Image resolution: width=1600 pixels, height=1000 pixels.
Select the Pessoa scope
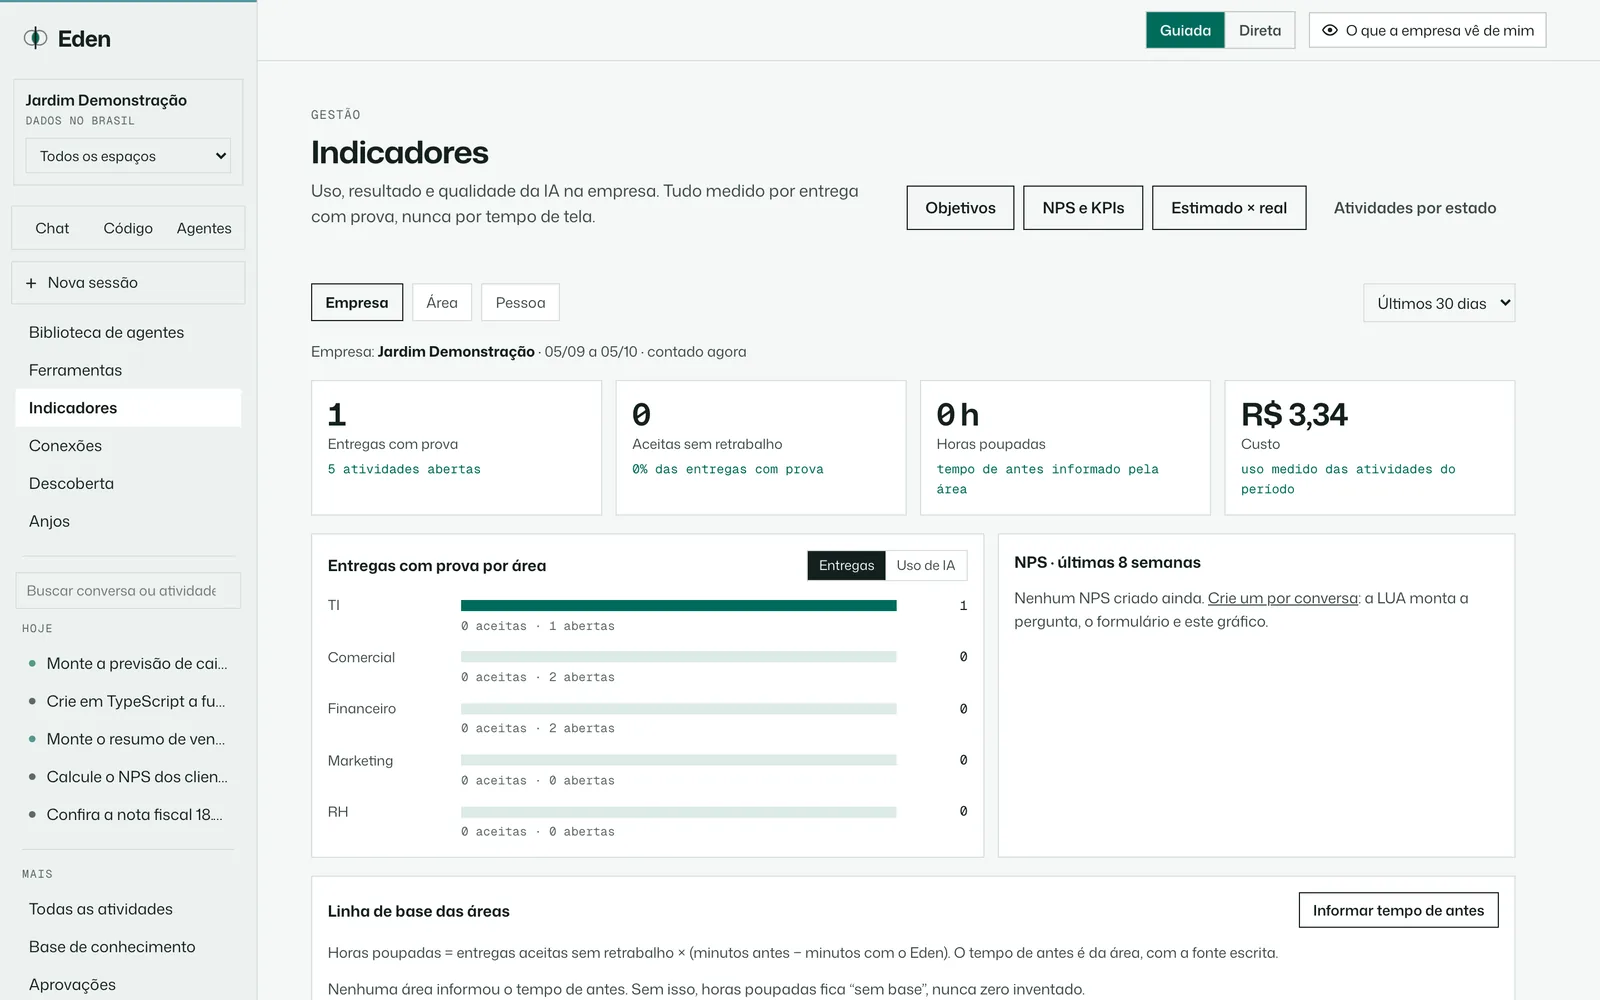pyautogui.click(x=520, y=302)
